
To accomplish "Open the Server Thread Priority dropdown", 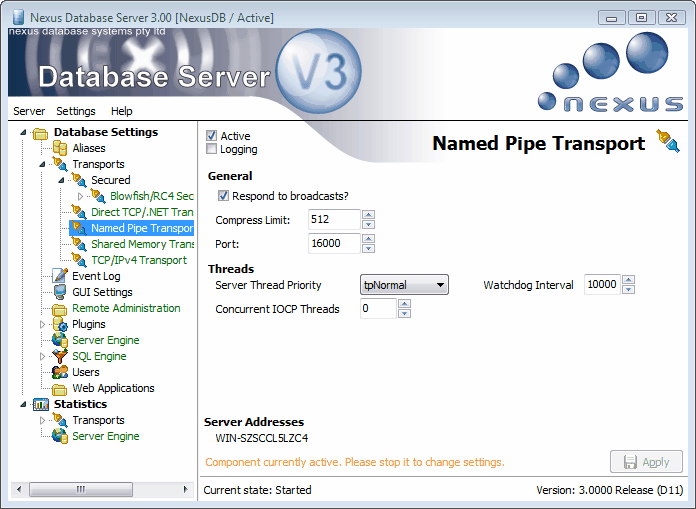I will (x=404, y=285).
